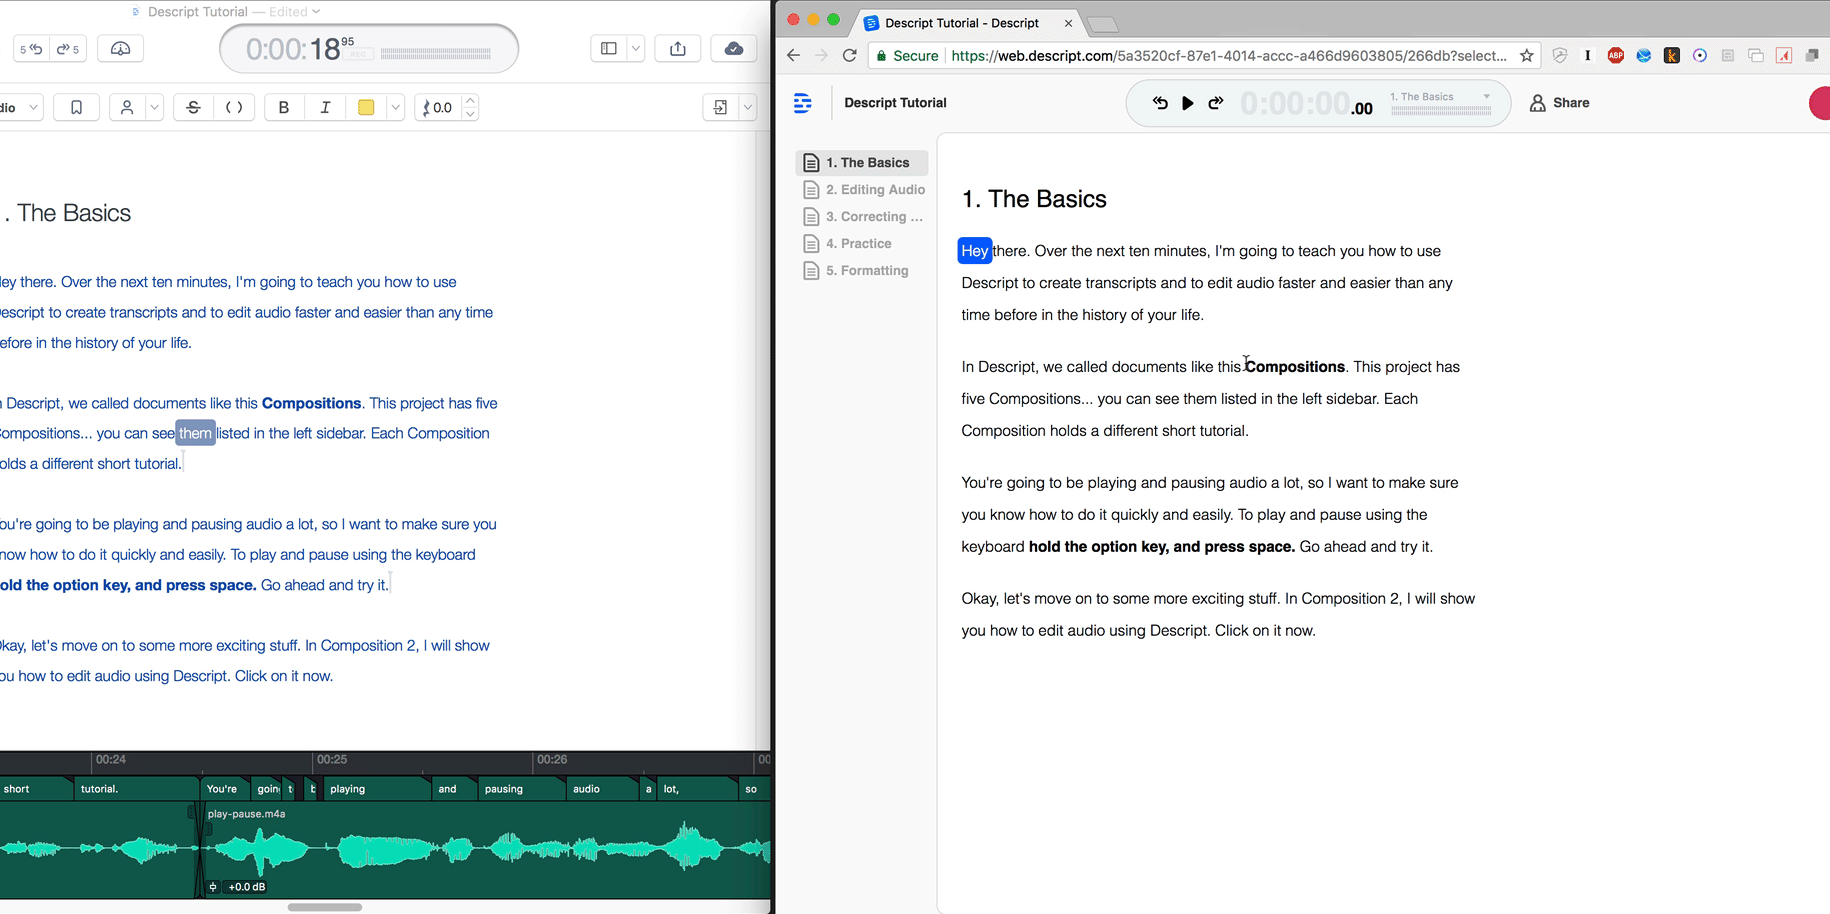
Task: Open the "1. The Basics" composition dropdown in player
Action: click(1440, 97)
